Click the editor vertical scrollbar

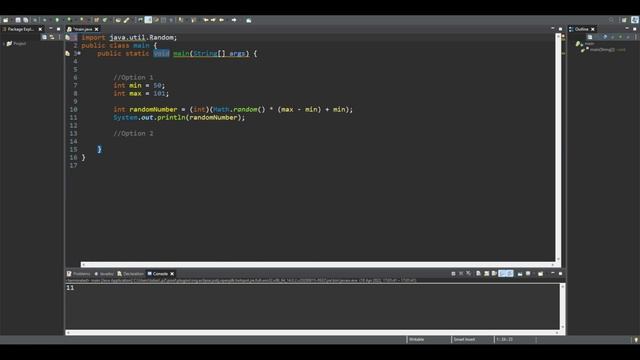pyautogui.click(x=558, y=147)
